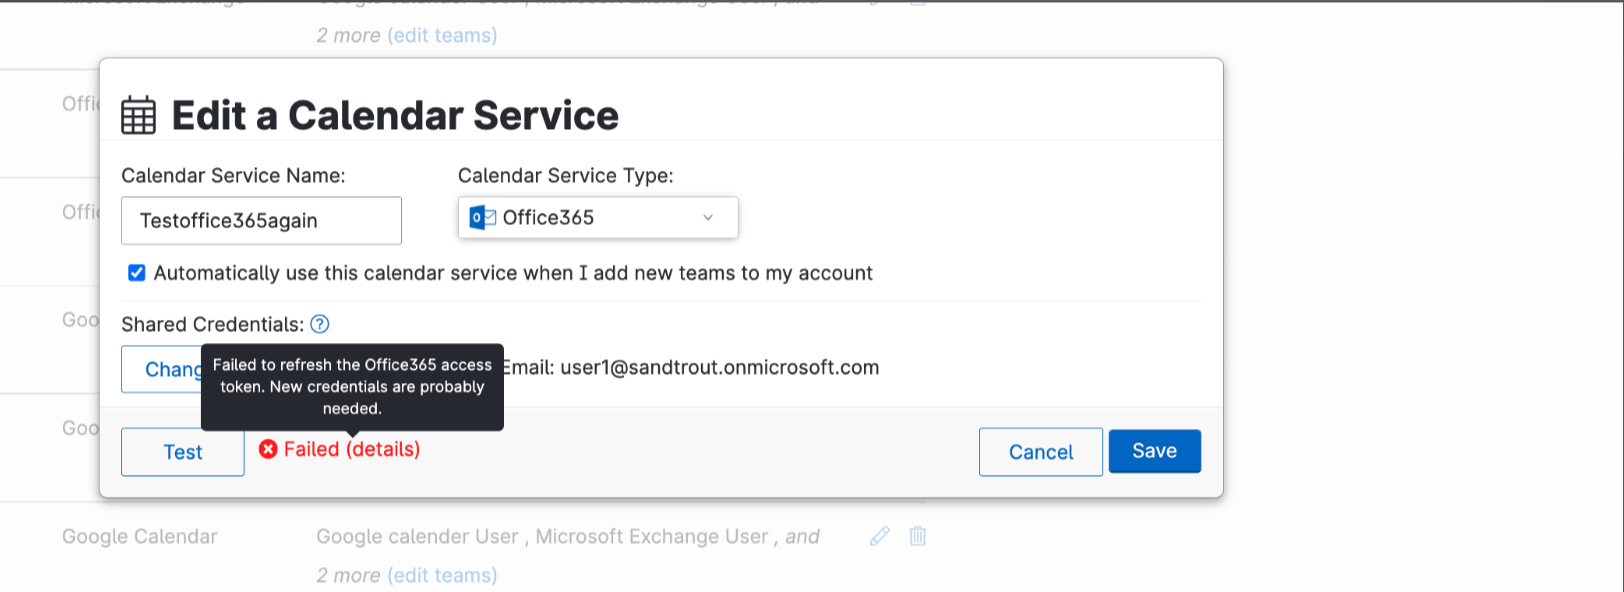Viewport: 1624px width, 592px height.
Task: Click the Edit a Calendar Service heading
Action: click(395, 116)
